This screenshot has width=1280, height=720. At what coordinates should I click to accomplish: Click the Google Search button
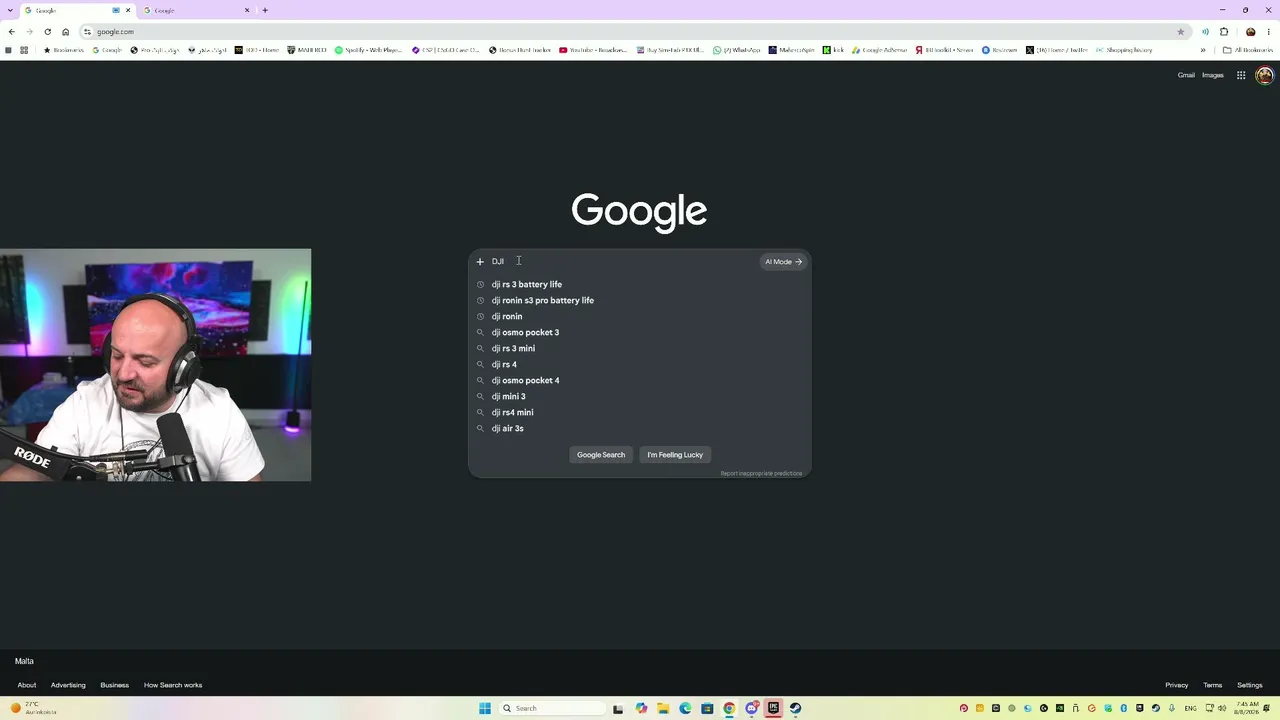pyautogui.click(x=601, y=455)
